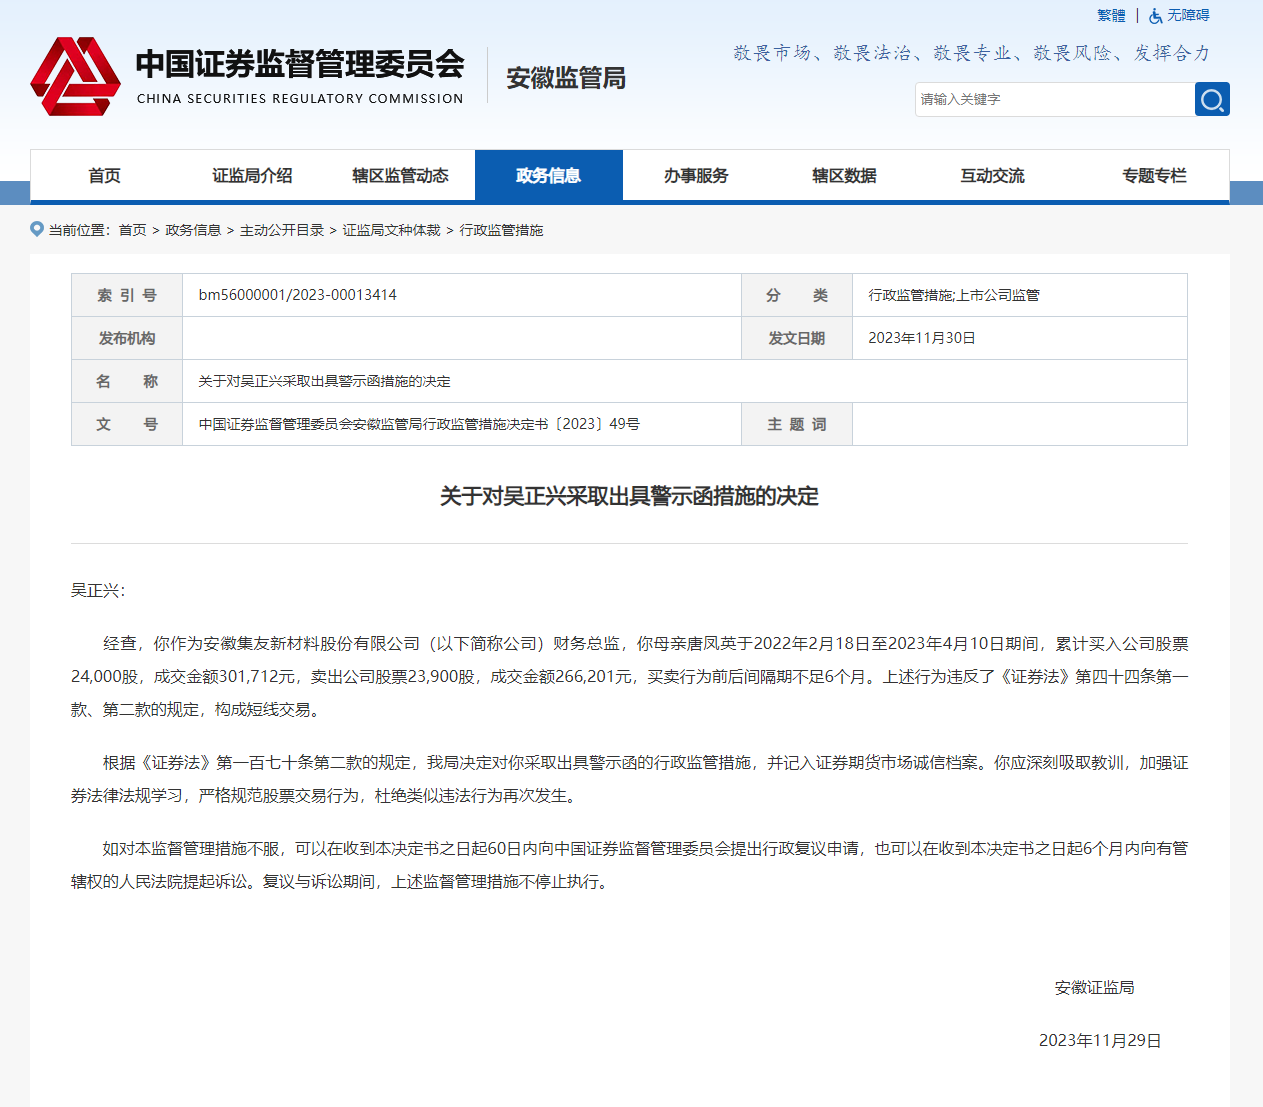The height and width of the screenshot is (1107, 1263).
Task: Select the 政务信息 navigation tab
Action: 549,175
